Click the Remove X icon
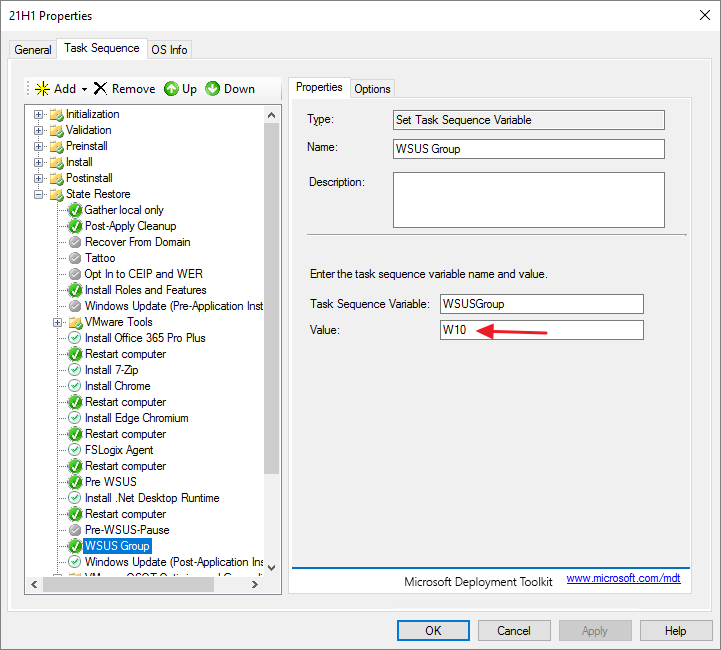 click(x=100, y=89)
